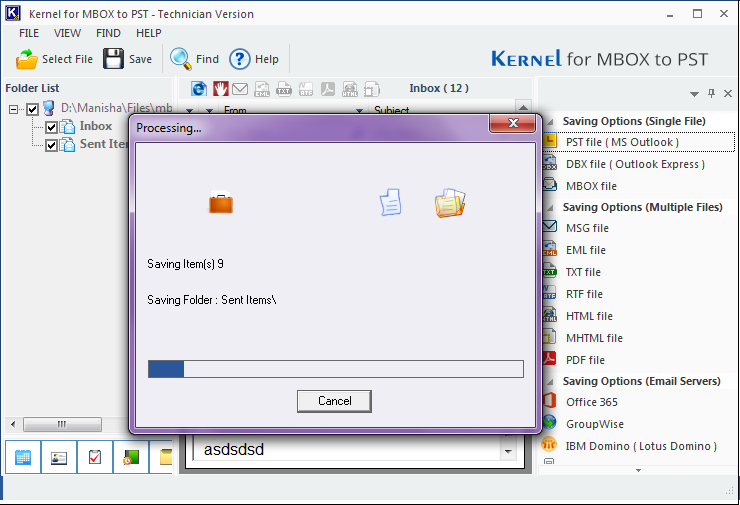Viewport: 740px width, 505px height.
Task: Toggle the Inbox folder checkbox
Action: [x=51, y=127]
